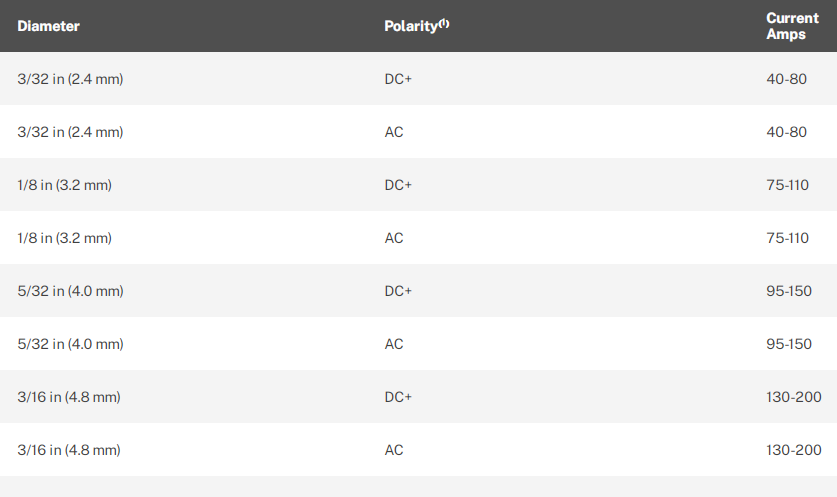Select the 3/32 in diameter cell in the DC+ row
Image resolution: width=837 pixels, height=497 pixels.
click(70, 79)
